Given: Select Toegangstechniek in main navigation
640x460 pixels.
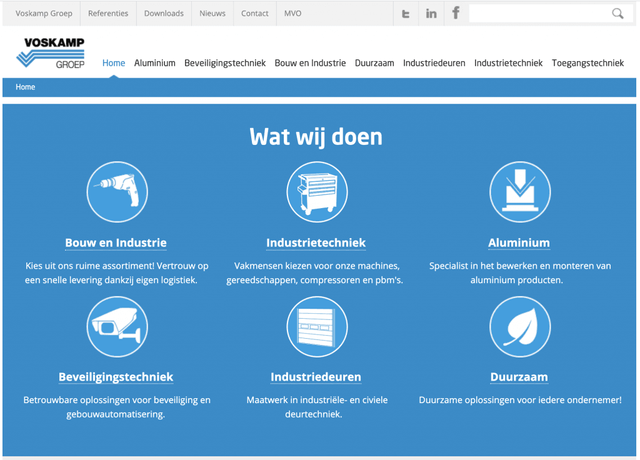Looking at the screenshot, I should (588, 63).
